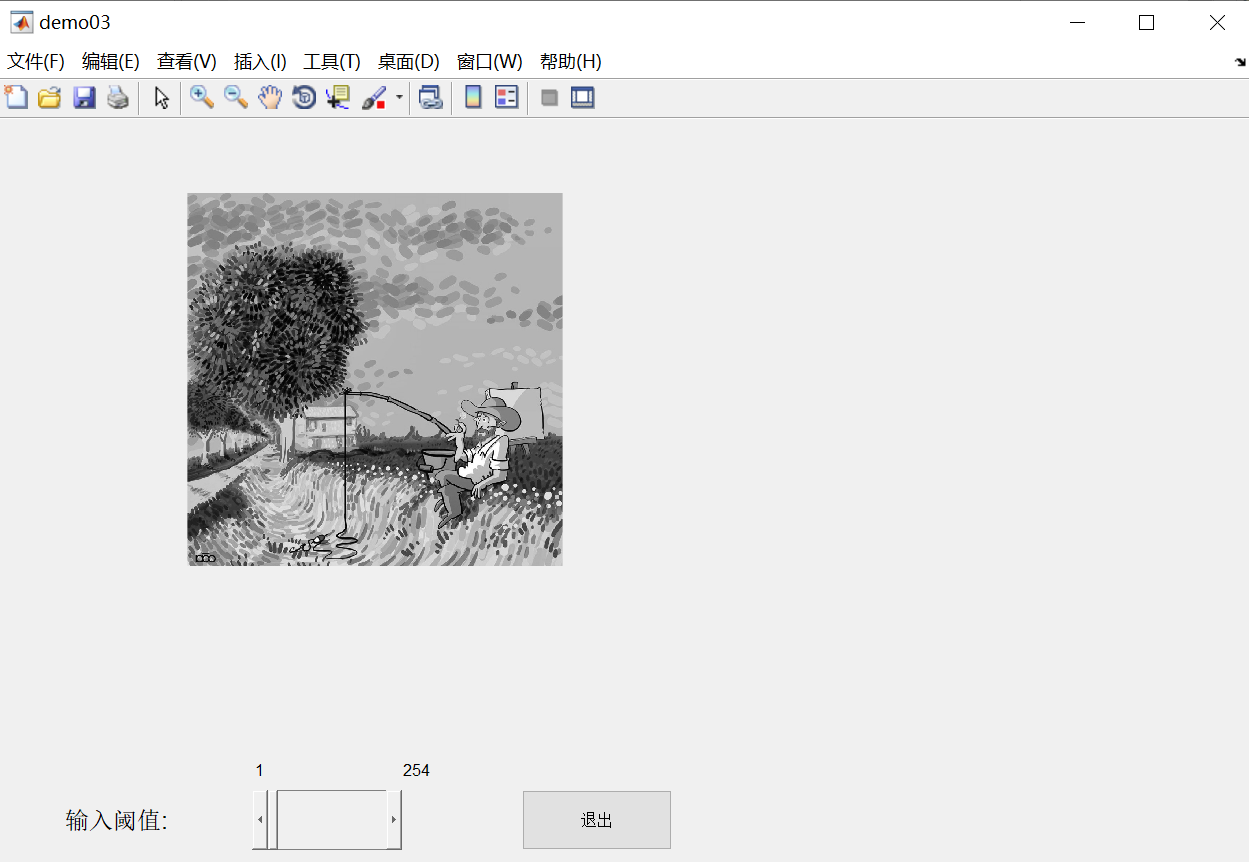Image resolution: width=1249 pixels, height=862 pixels.
Task: Open the 插入(I) menu
Action: 260,61
